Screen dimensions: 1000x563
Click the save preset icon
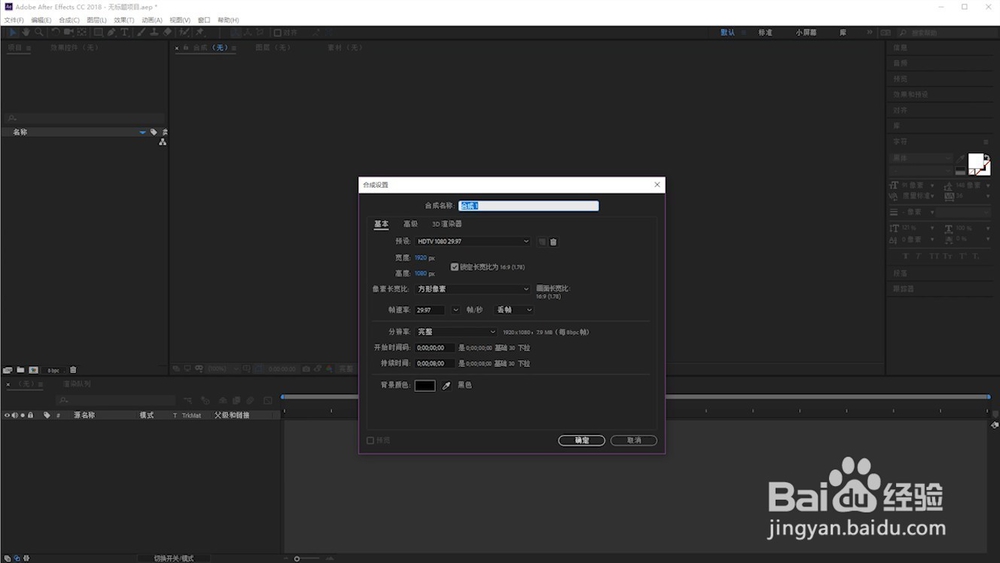(542, 242)
